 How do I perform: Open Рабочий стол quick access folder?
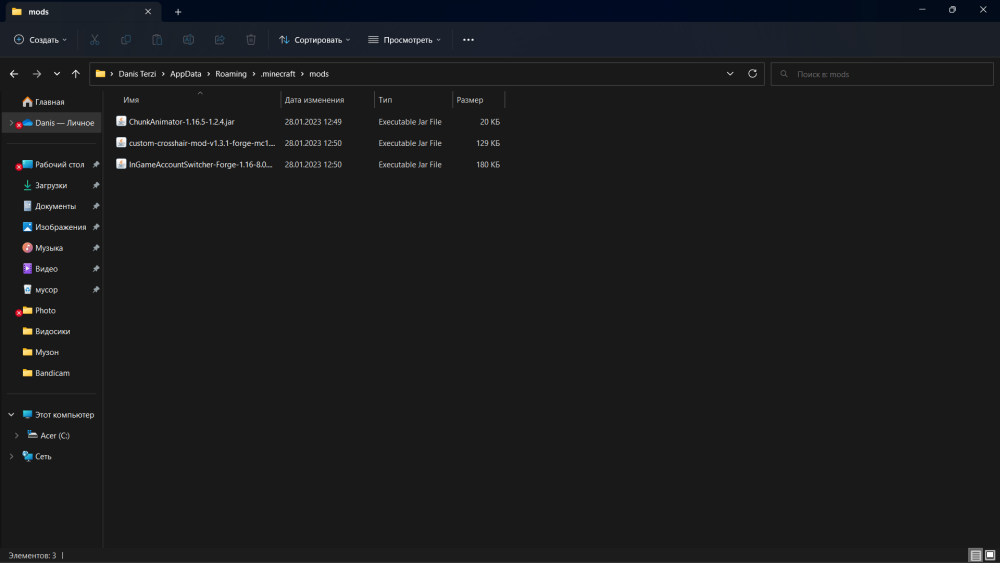point(59,165)
